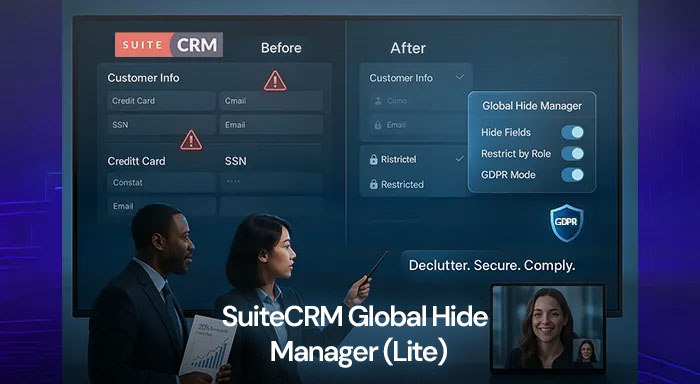Viewport: 700px width, 384px height.
Task: Collapse the After Customer Info chevron
Action: pos(459,77)
